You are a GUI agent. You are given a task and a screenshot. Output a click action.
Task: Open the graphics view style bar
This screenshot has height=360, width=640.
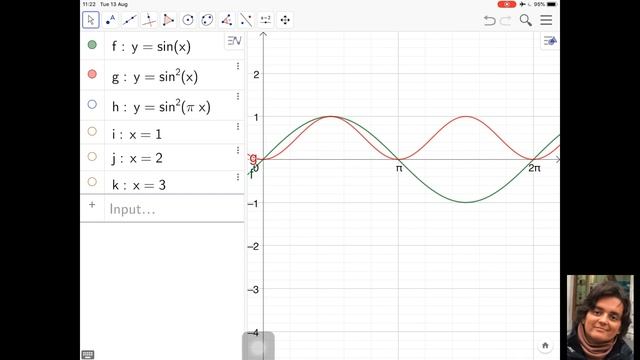[x=550, y=41]
